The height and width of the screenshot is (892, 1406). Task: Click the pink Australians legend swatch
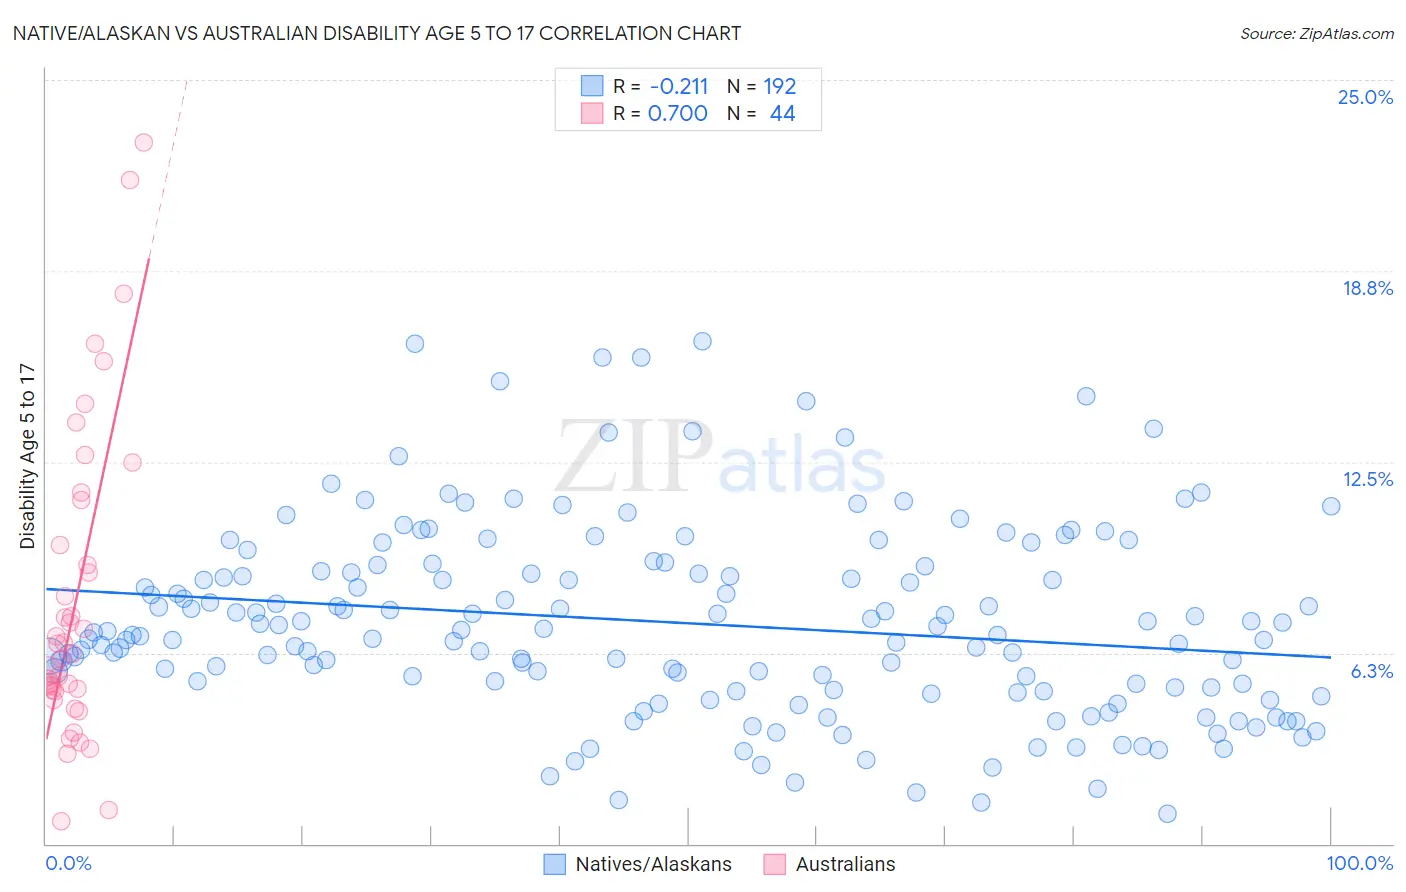775,864
